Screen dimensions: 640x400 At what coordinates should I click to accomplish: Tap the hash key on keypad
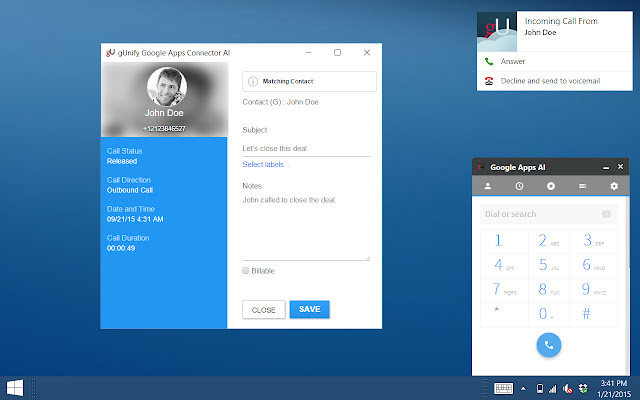[x=593, y=314]
